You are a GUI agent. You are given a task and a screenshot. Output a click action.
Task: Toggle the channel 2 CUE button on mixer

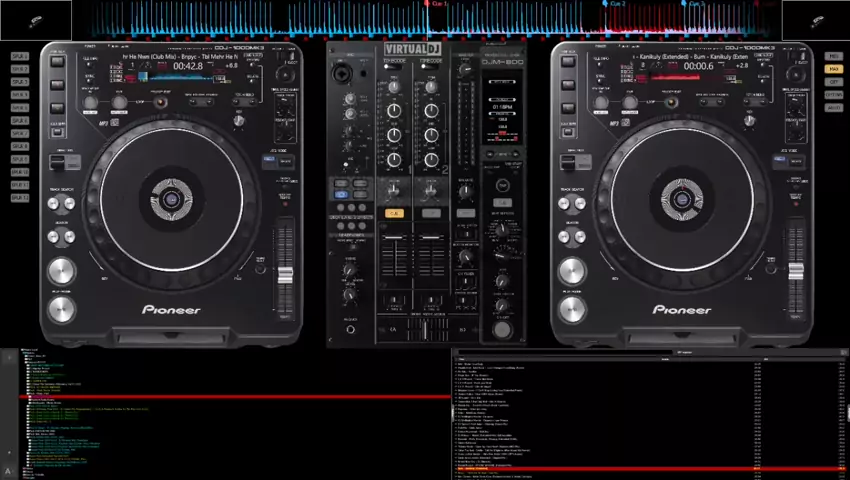pos(432,214)
